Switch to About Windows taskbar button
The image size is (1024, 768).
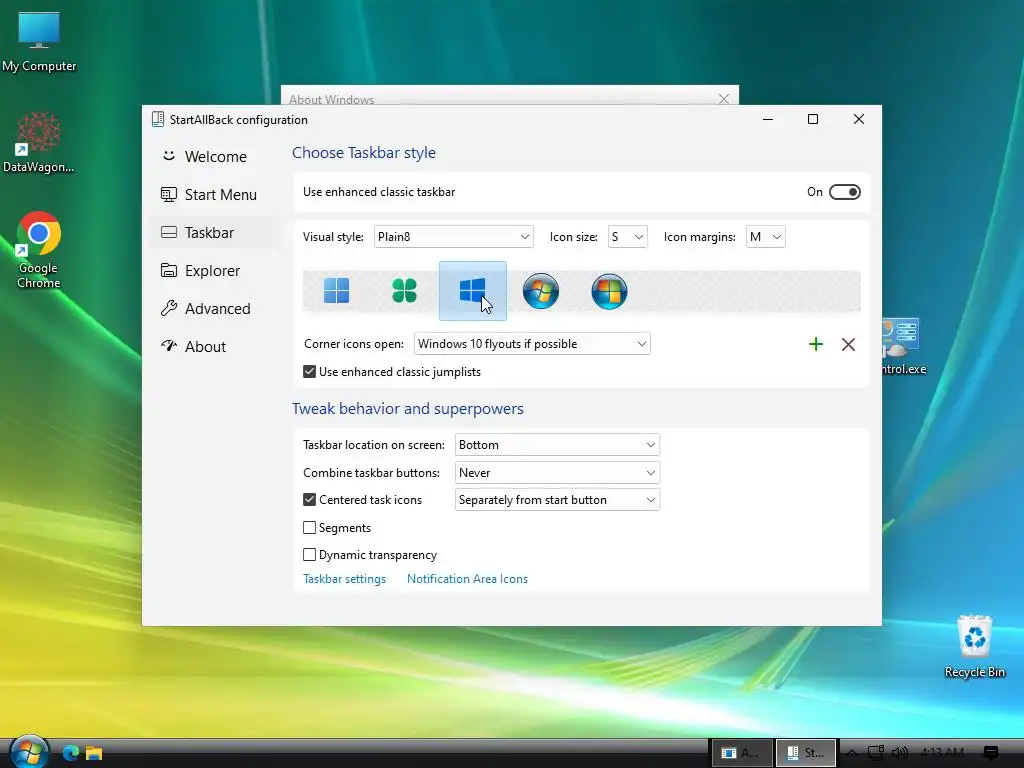(741, 753)
